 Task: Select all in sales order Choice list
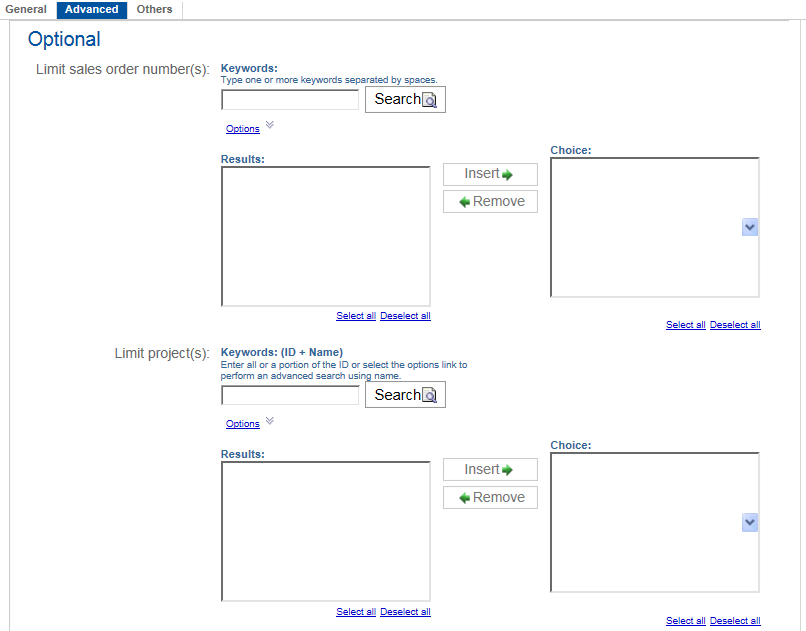[x=686, y=325]
